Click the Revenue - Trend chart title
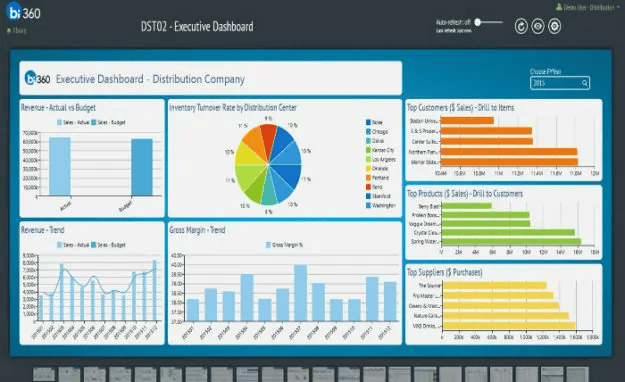Viewport: 625px width, 382px height. (x=43, y=230)
